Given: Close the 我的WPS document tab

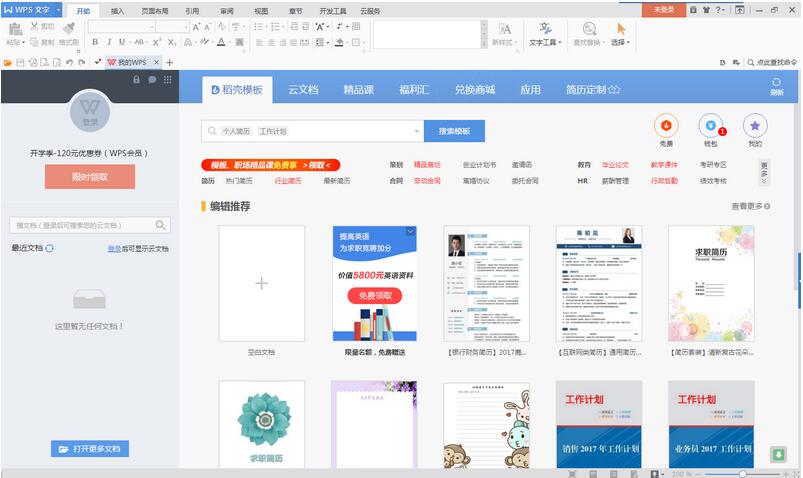Looking at the screenshot, I should tap(156, 63).
